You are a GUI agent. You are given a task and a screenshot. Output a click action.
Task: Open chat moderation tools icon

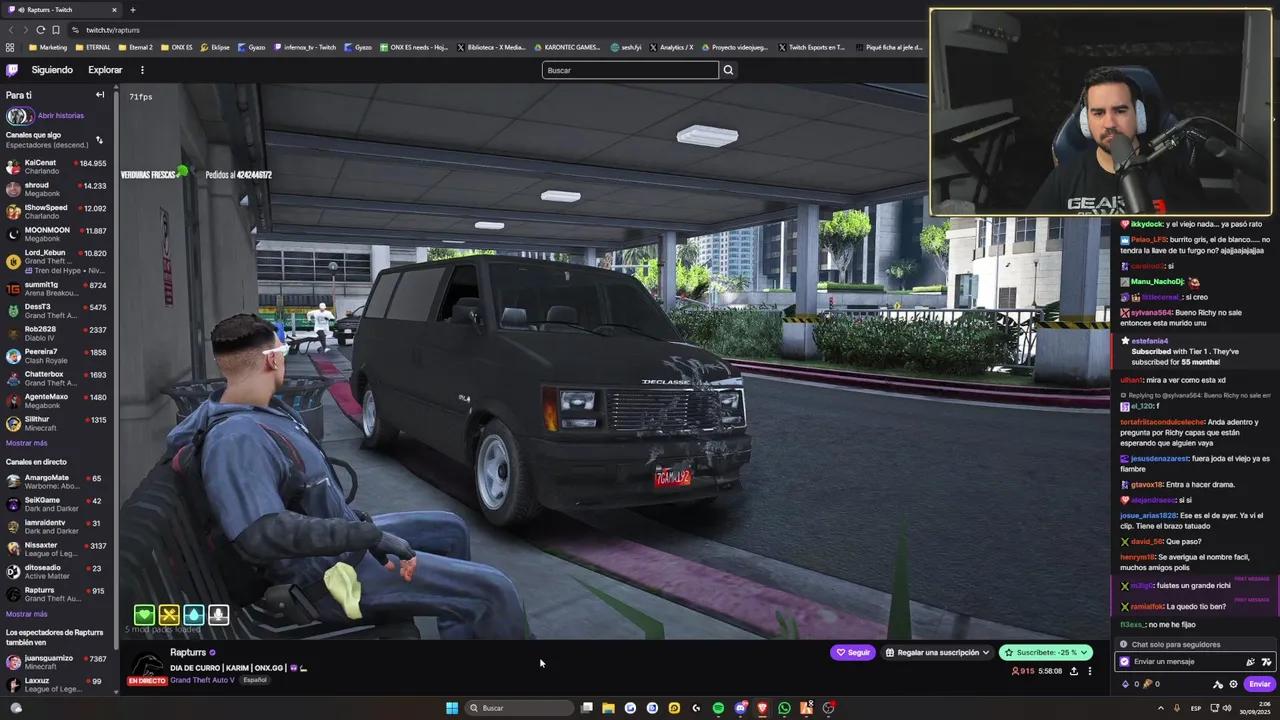1218,684
